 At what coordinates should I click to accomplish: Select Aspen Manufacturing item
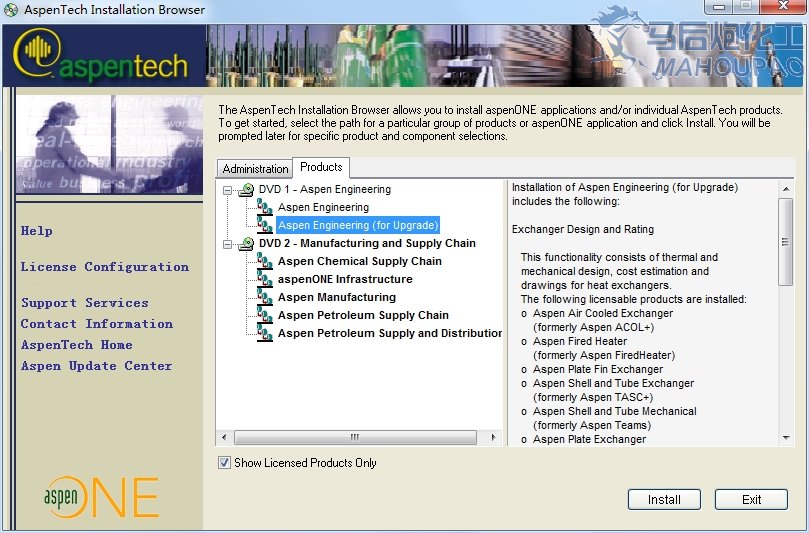point(337,297)
